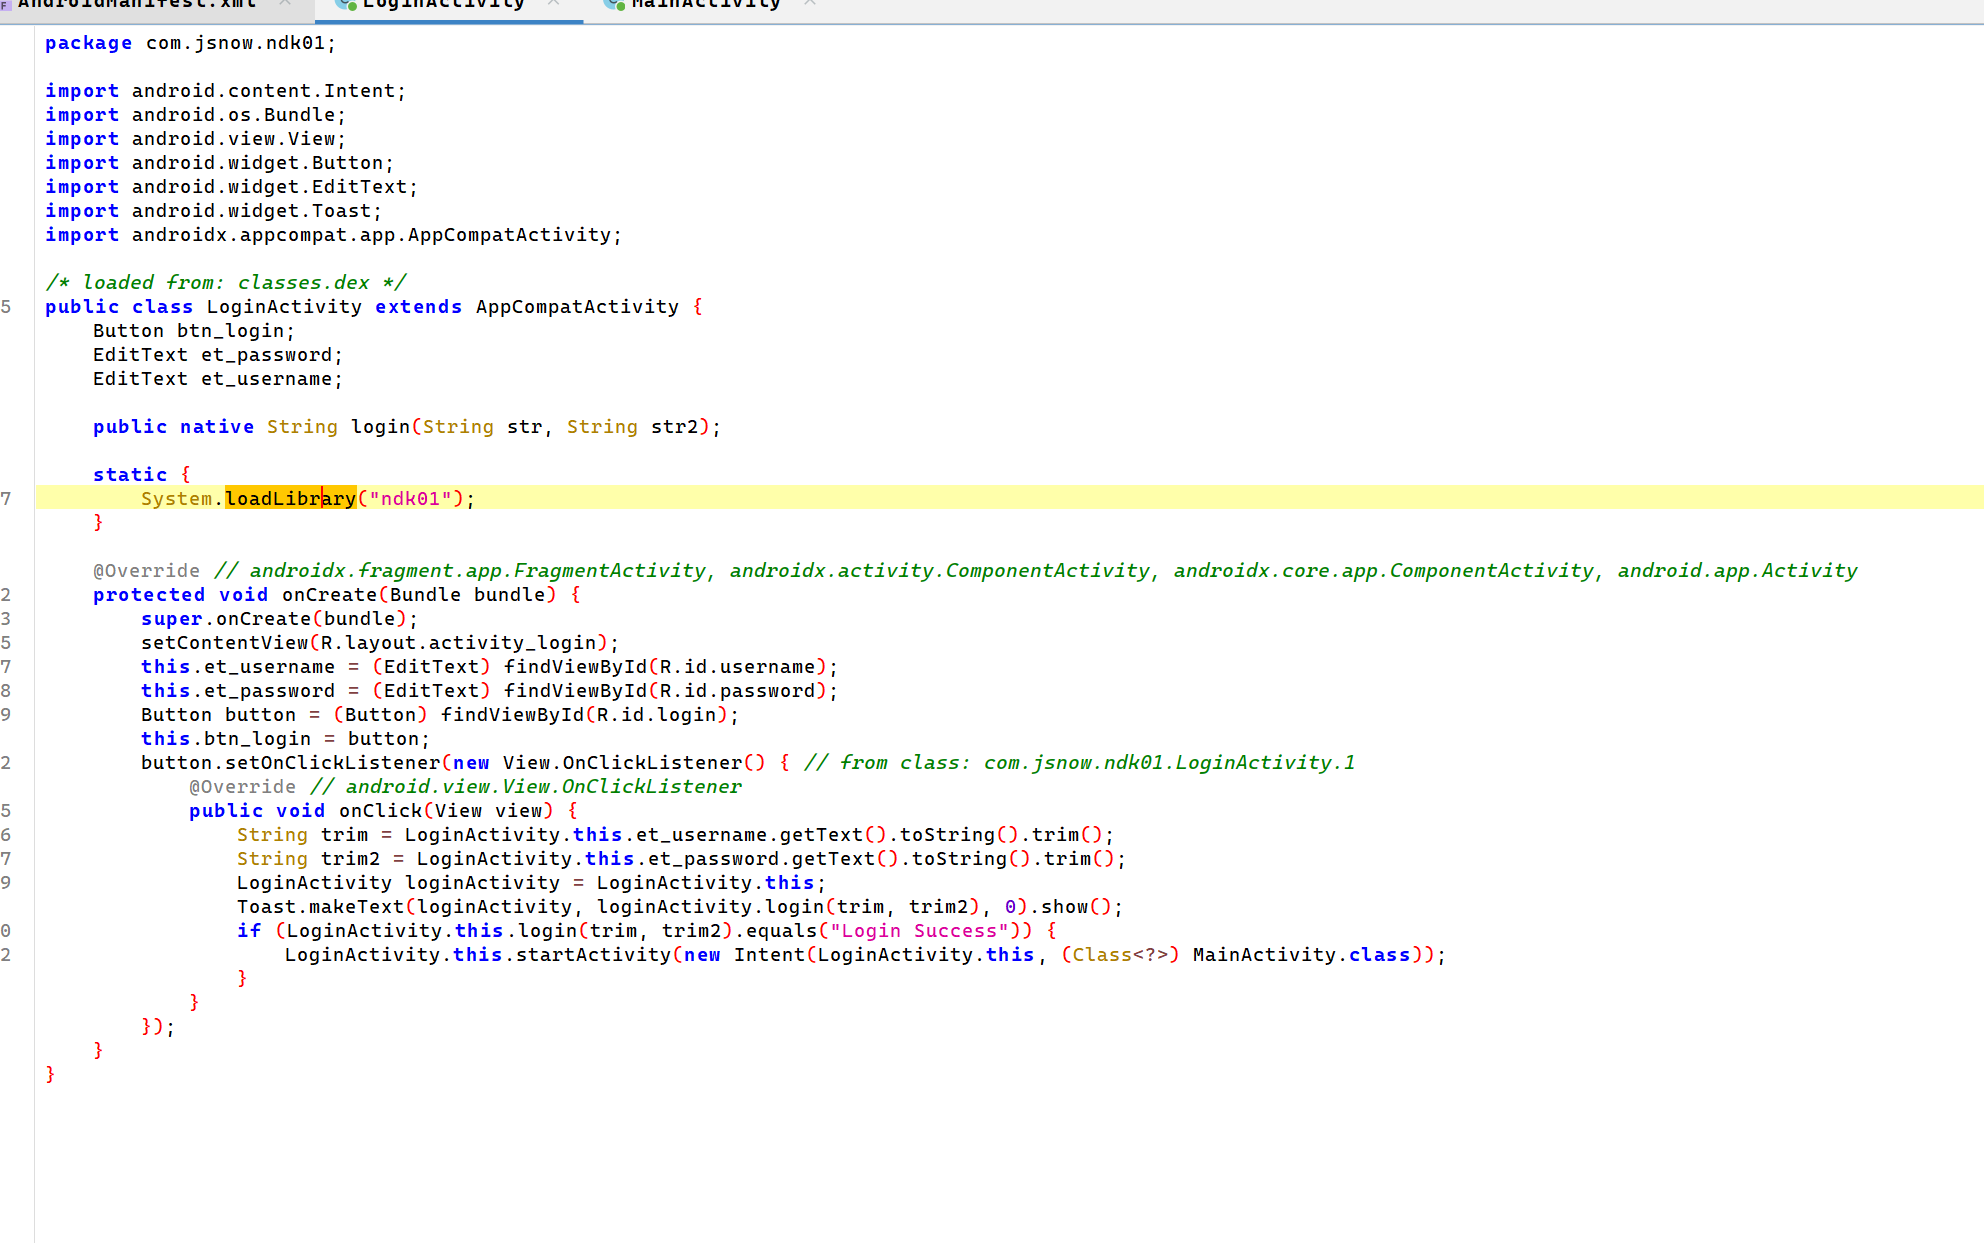1984x1243 pixels.
Task: Switch to the AndroidManifest.xml tab
Action: 136,4
